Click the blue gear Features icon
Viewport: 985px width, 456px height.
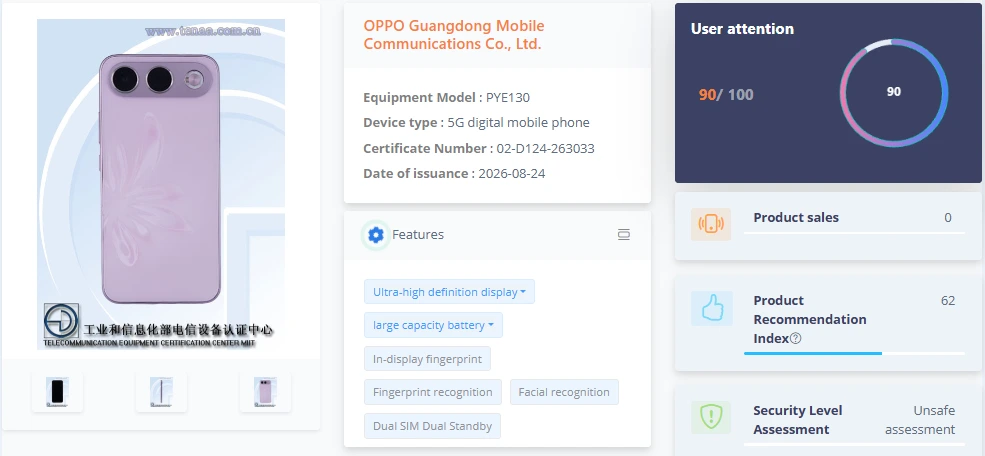(376, 235)
